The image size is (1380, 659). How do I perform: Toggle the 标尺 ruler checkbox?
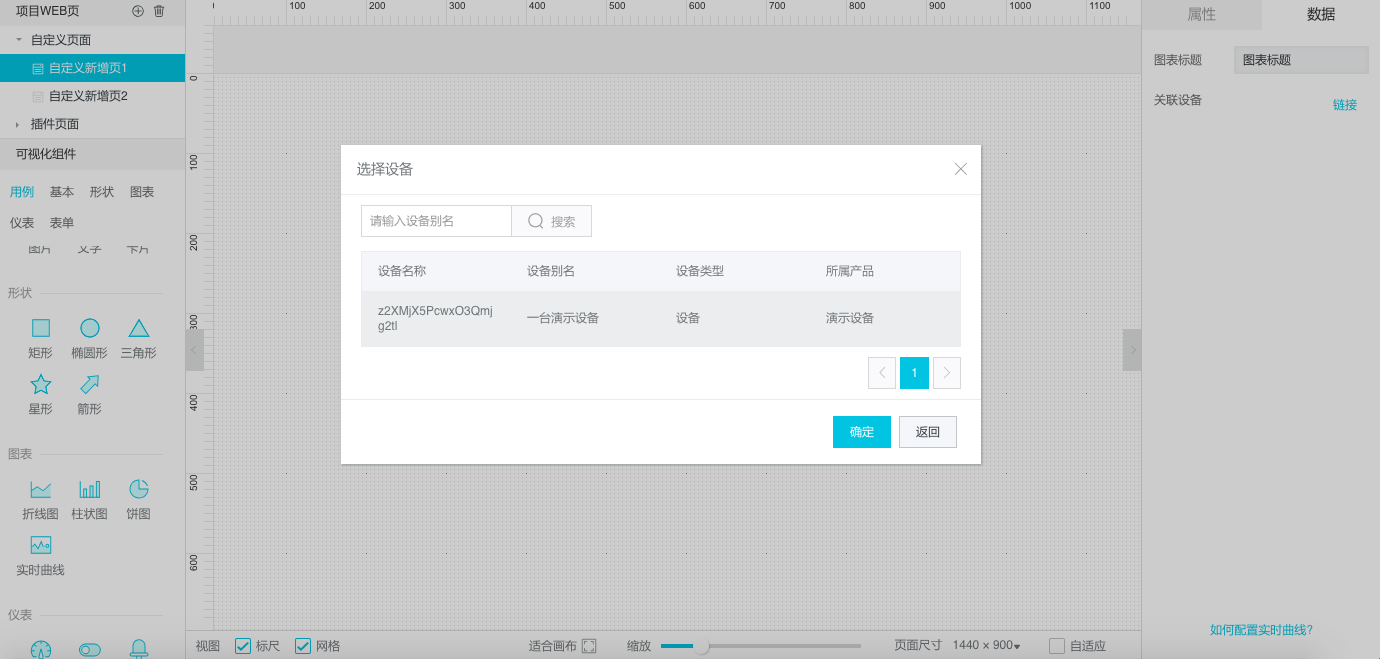point(242,646)
